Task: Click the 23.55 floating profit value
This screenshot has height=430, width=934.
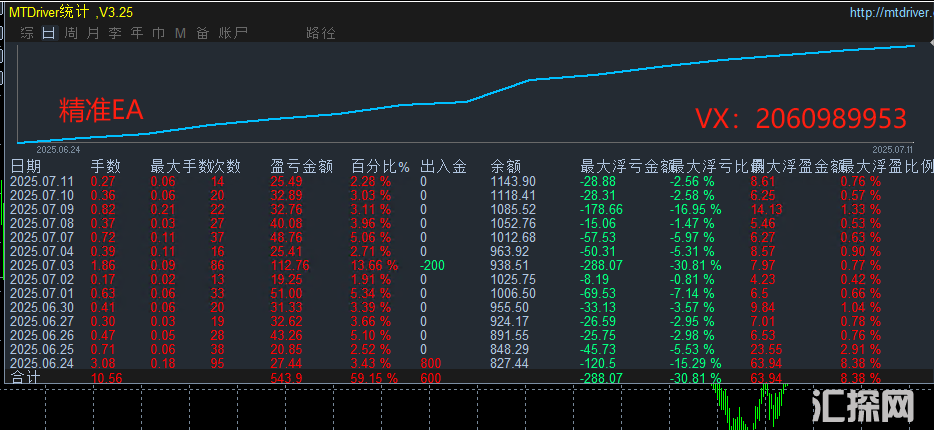Action: 767,350
